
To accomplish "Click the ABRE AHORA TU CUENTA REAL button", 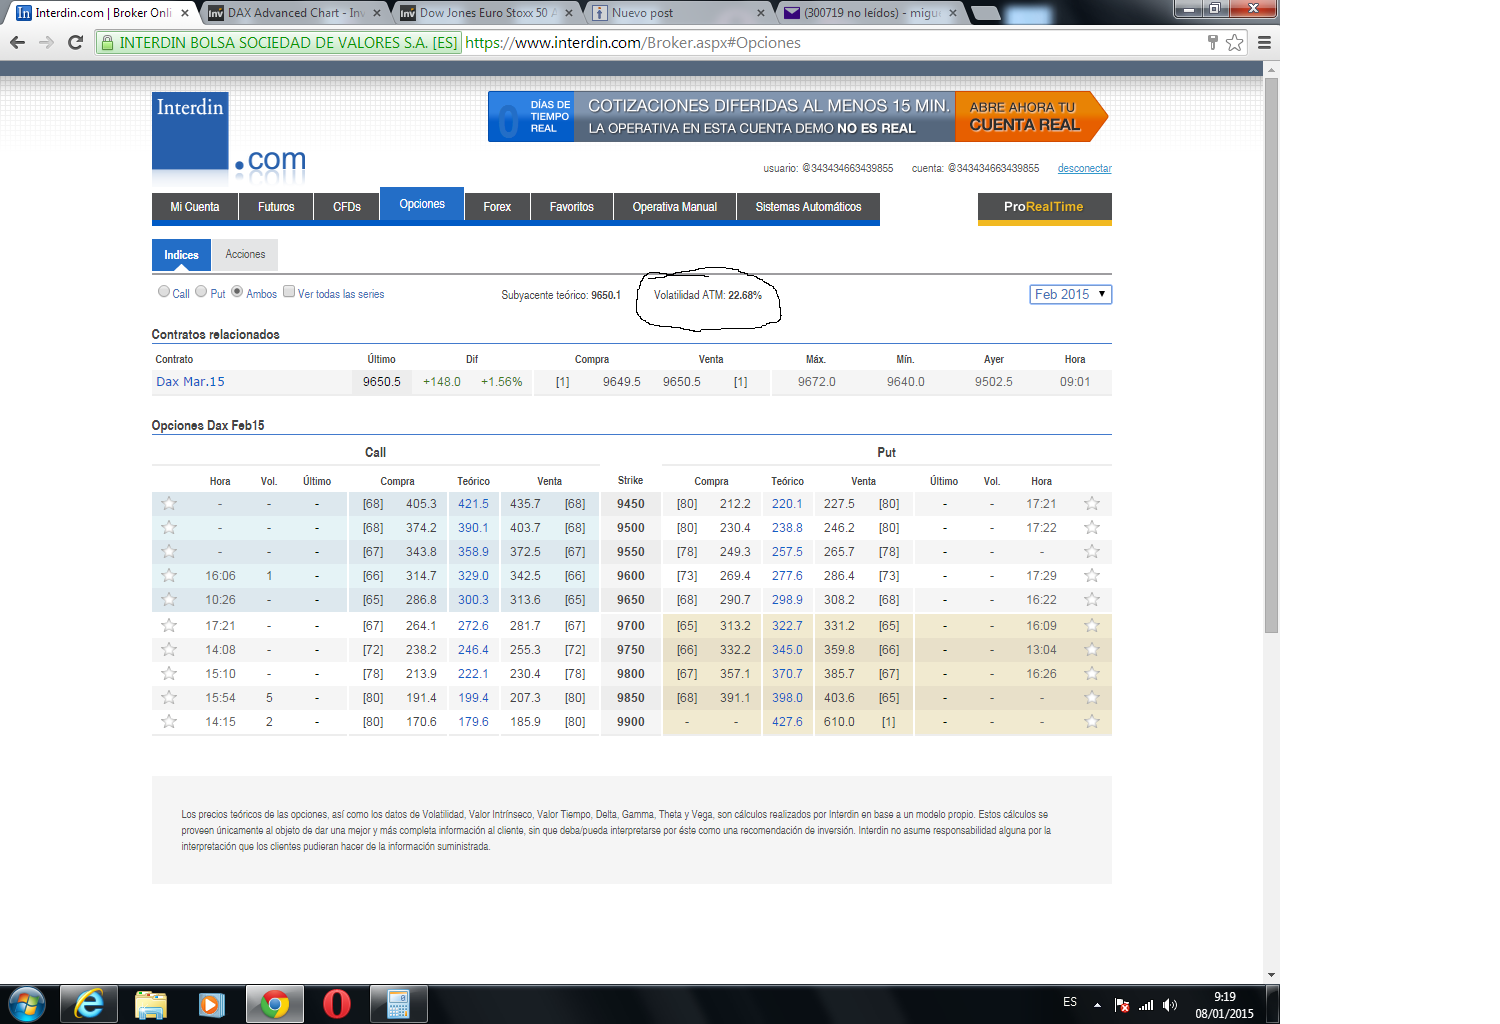I will click(x=1031, y=116).
